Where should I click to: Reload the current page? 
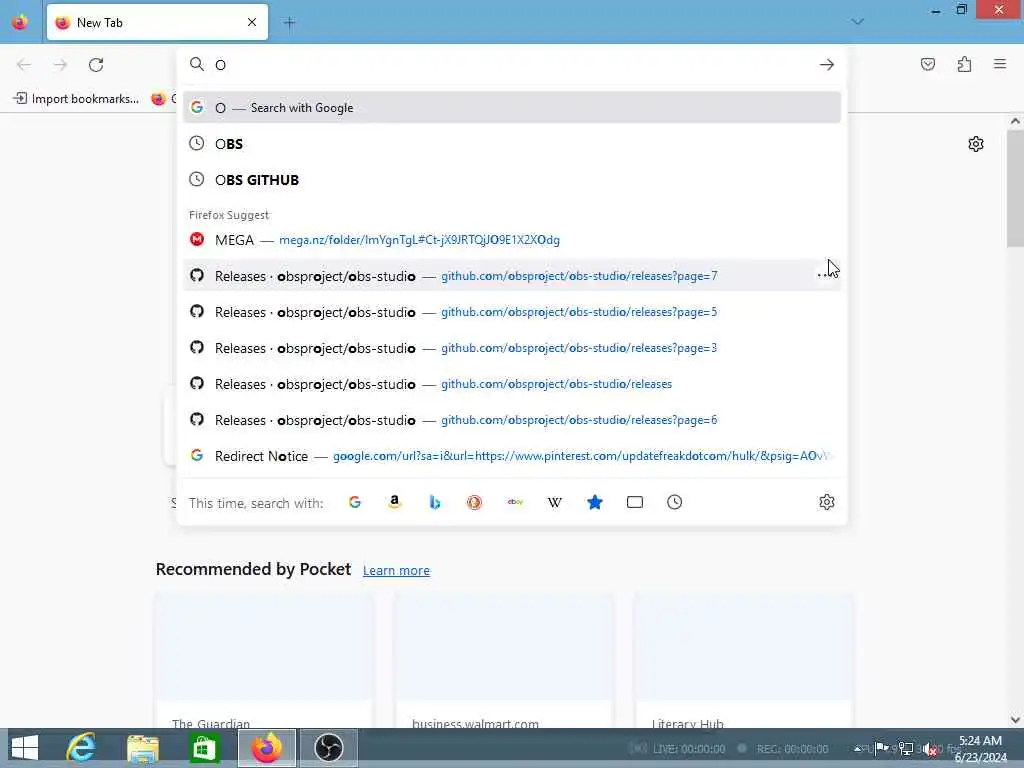(x=96, y=65)
